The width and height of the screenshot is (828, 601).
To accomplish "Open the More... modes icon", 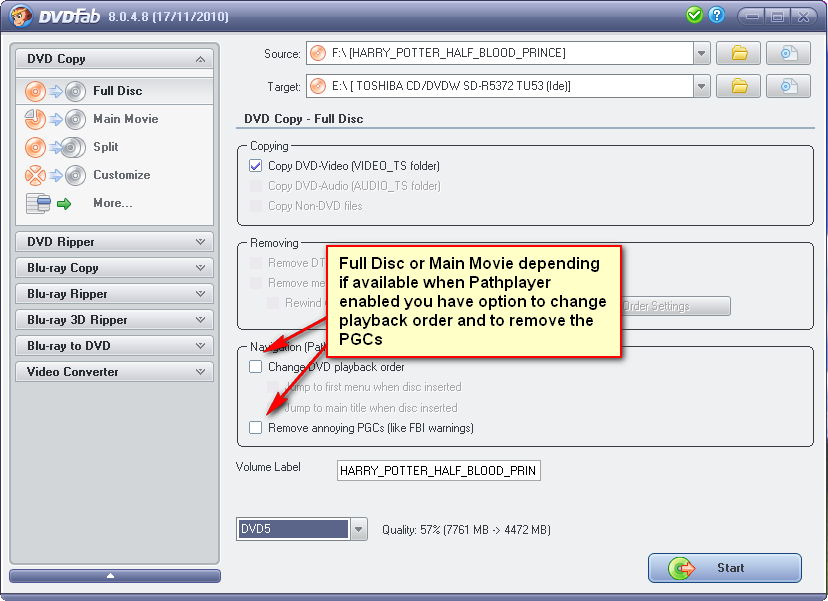I will click(x=49, y=203).
